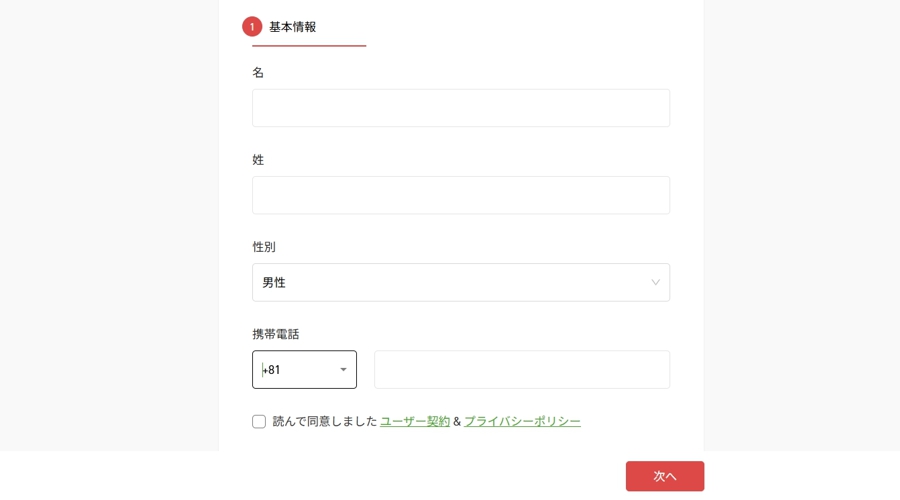Viewport: 900px width, 500px height.
Task: Open the +81 country code dropdown
Action: click(x=304, y=370)
